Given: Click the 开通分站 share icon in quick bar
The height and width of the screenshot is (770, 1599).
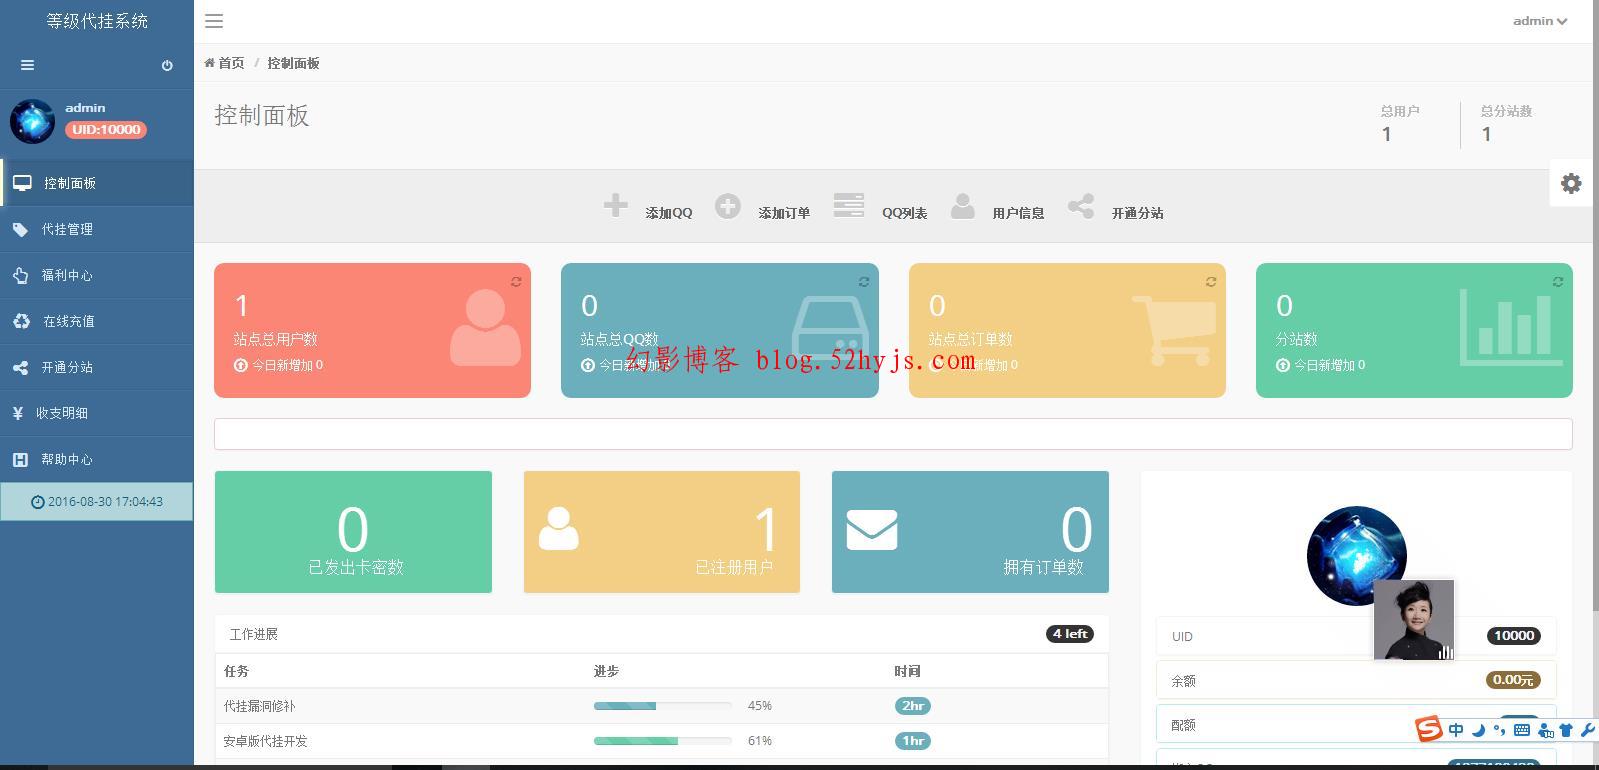Looking at the screenshot, I should [1080, 206].
